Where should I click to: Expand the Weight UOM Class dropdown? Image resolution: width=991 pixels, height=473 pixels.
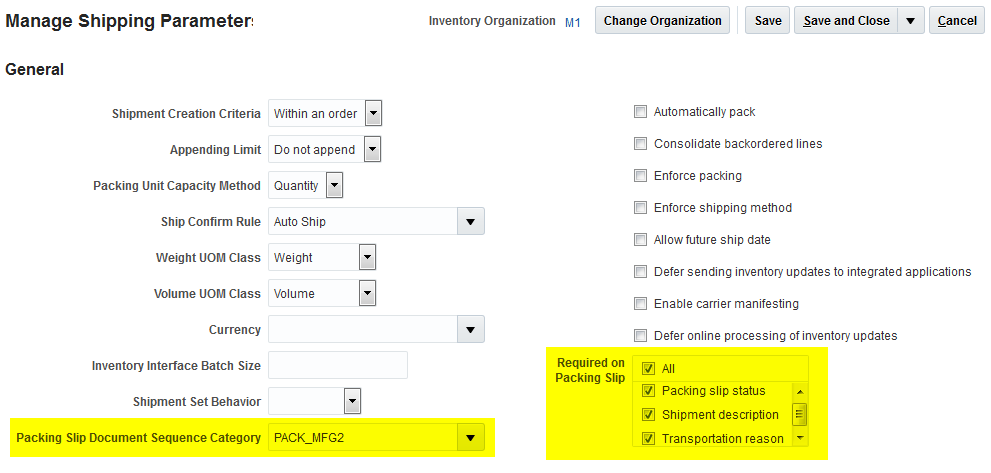tap(367, 257)
